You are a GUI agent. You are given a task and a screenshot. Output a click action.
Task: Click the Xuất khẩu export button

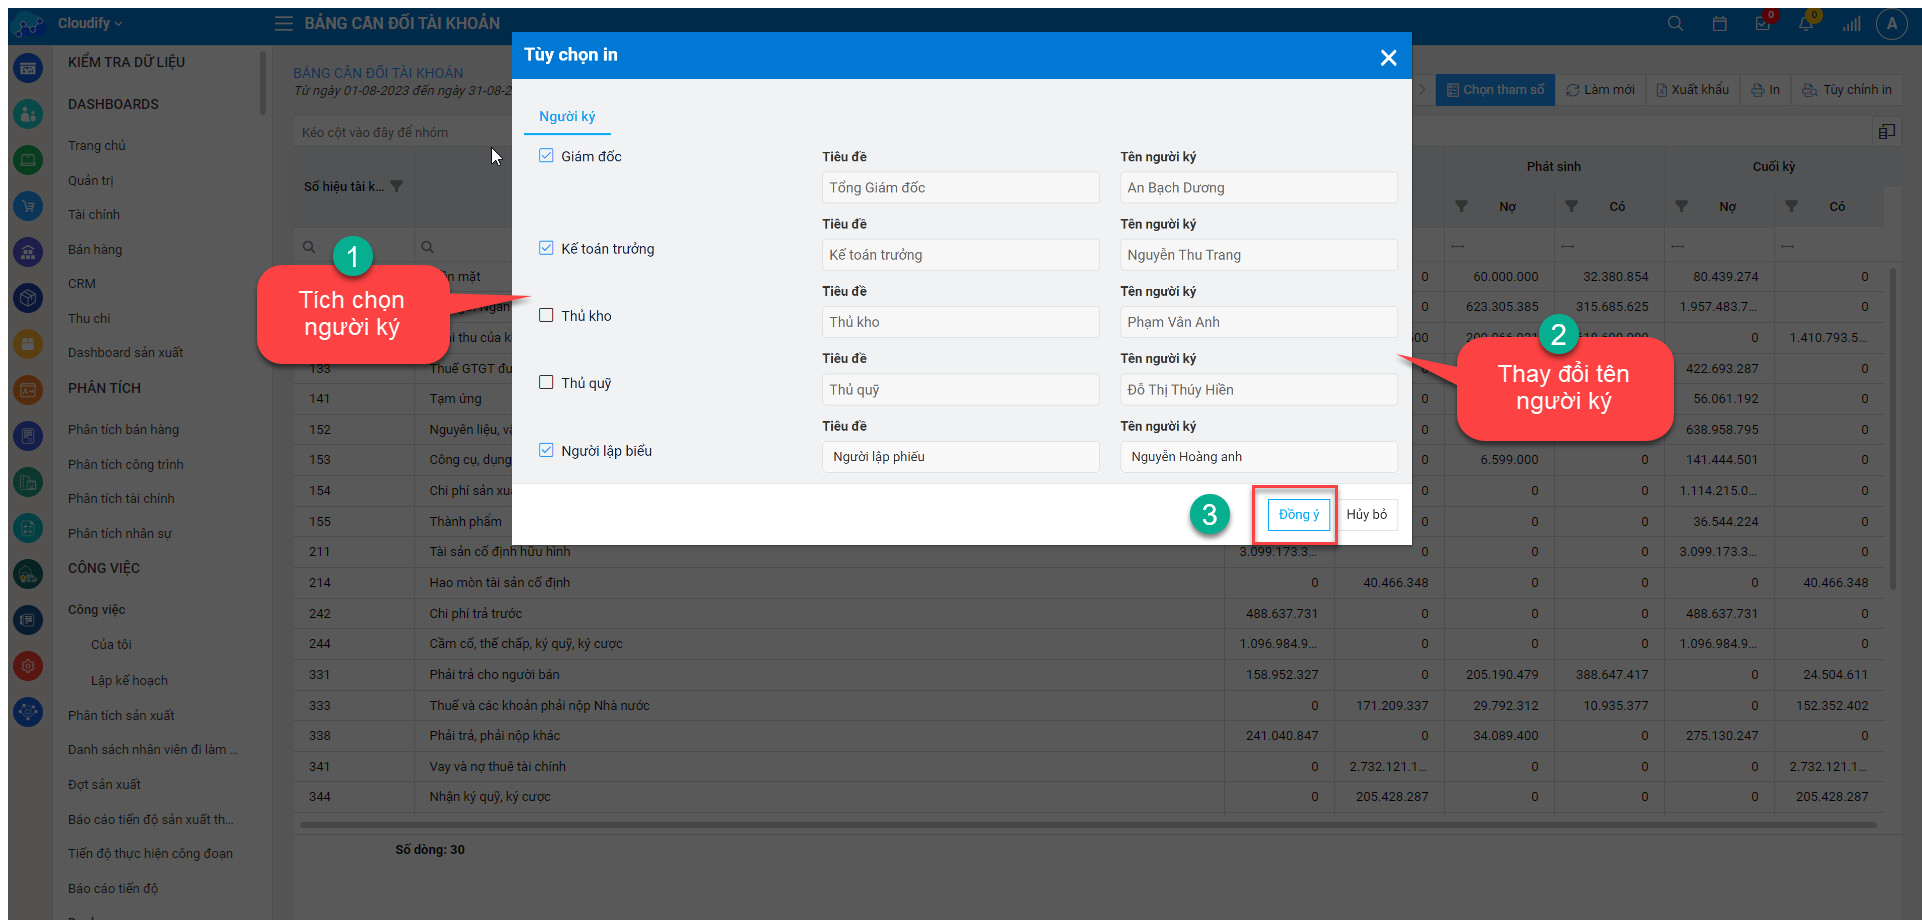pyautogui.click(x=1693, y=89)
